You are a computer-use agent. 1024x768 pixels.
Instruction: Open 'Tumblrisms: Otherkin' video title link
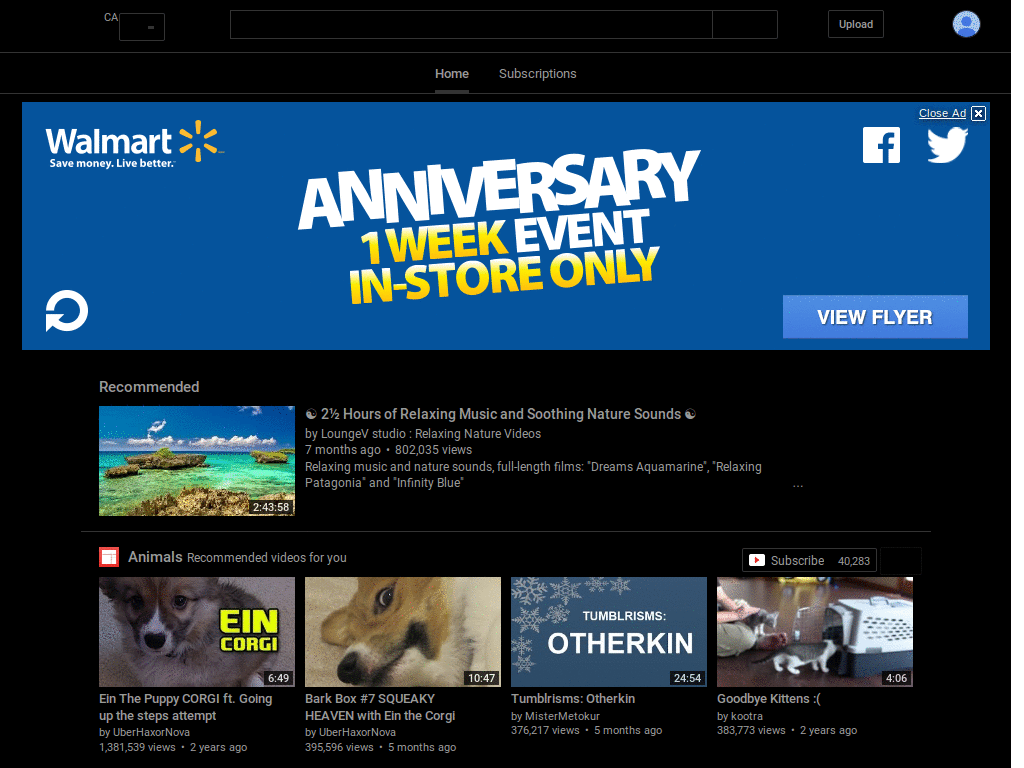pyautogui.click(x=573, y=699)
